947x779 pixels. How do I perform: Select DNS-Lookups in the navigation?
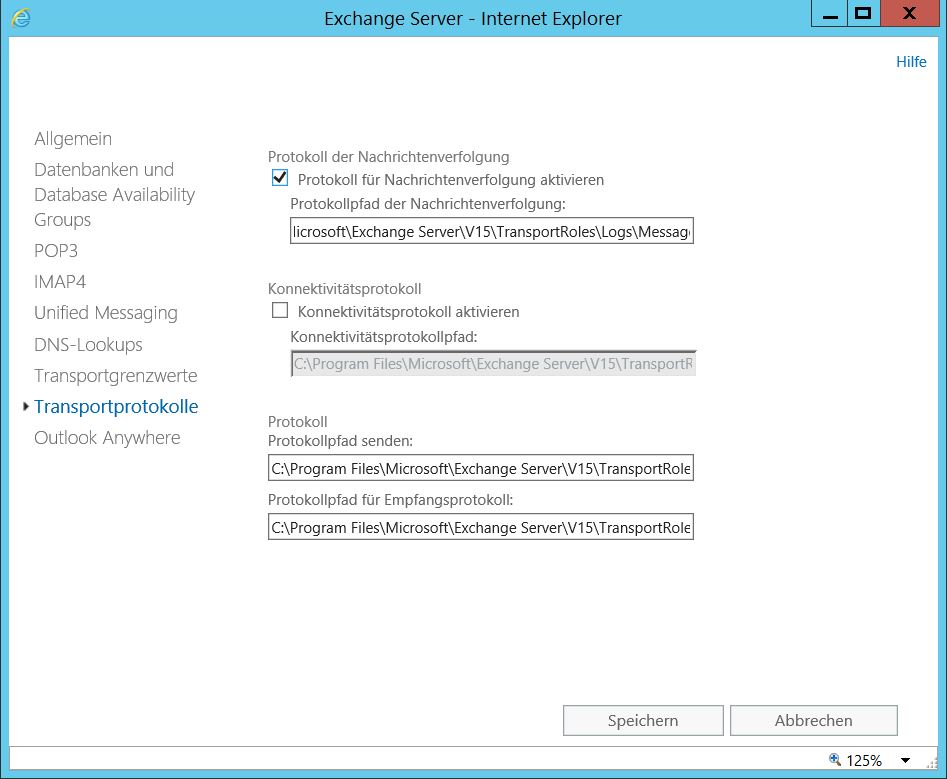pyautogui.click(x=88, y=344)
